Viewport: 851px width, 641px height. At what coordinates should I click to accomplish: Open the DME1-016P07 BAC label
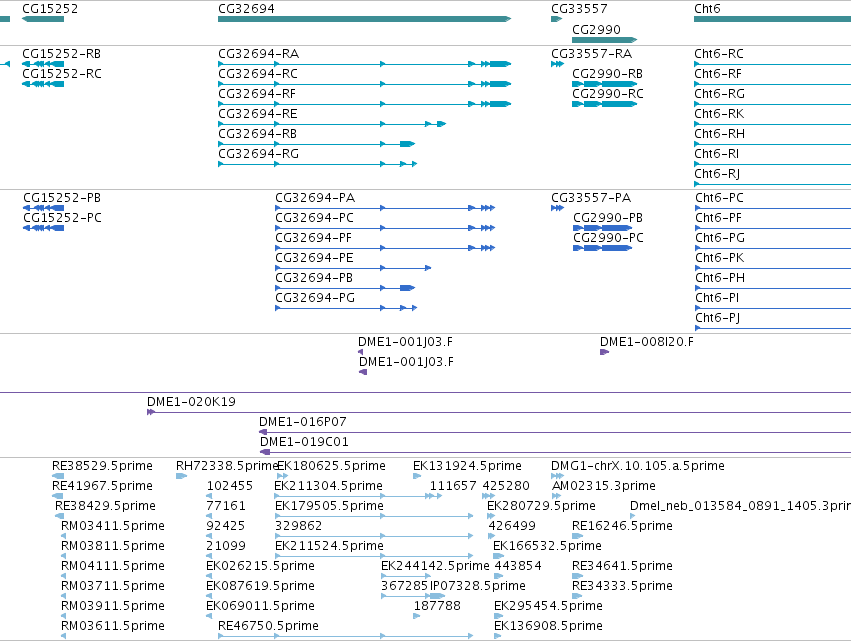pos(302,422)
